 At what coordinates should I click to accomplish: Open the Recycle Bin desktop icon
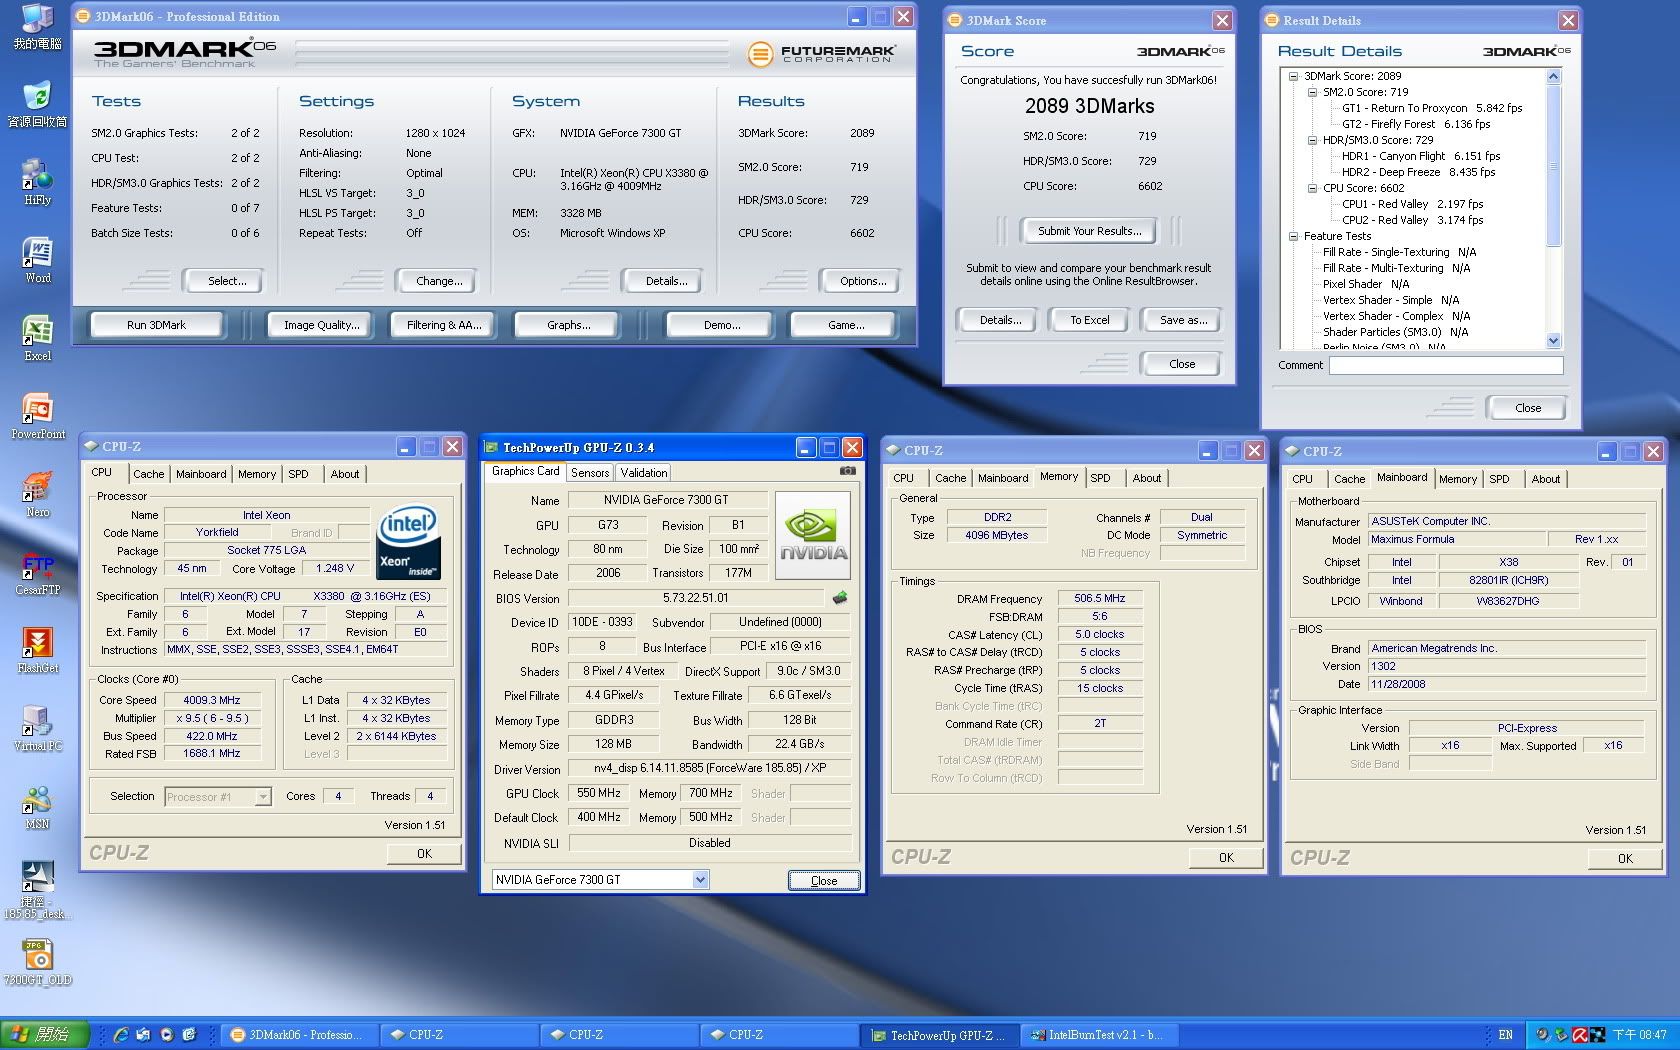(x=37, y=103)
